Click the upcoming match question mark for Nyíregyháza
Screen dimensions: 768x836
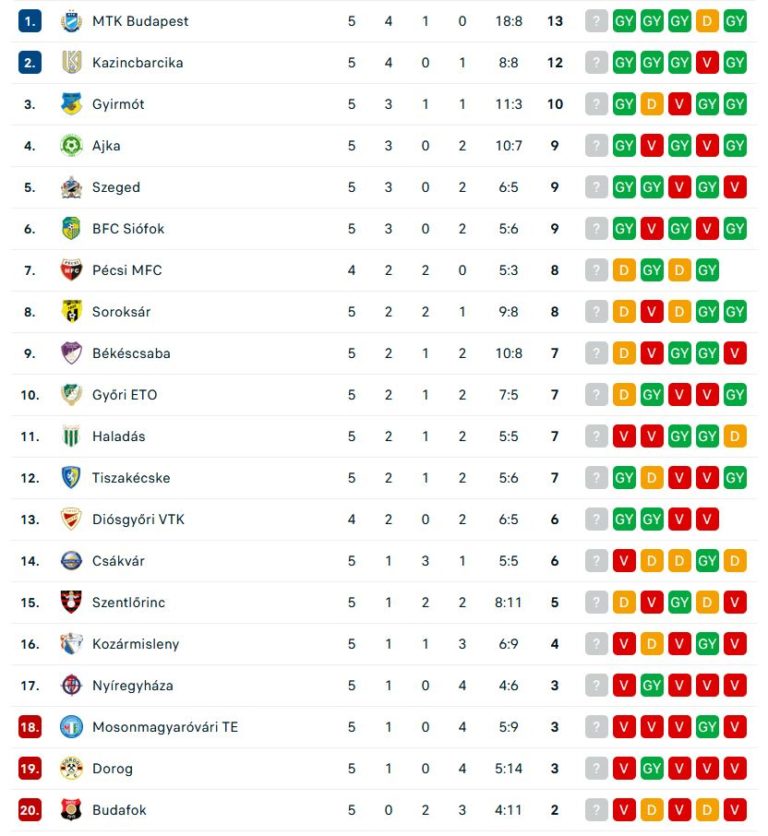[x=596, y=685]
